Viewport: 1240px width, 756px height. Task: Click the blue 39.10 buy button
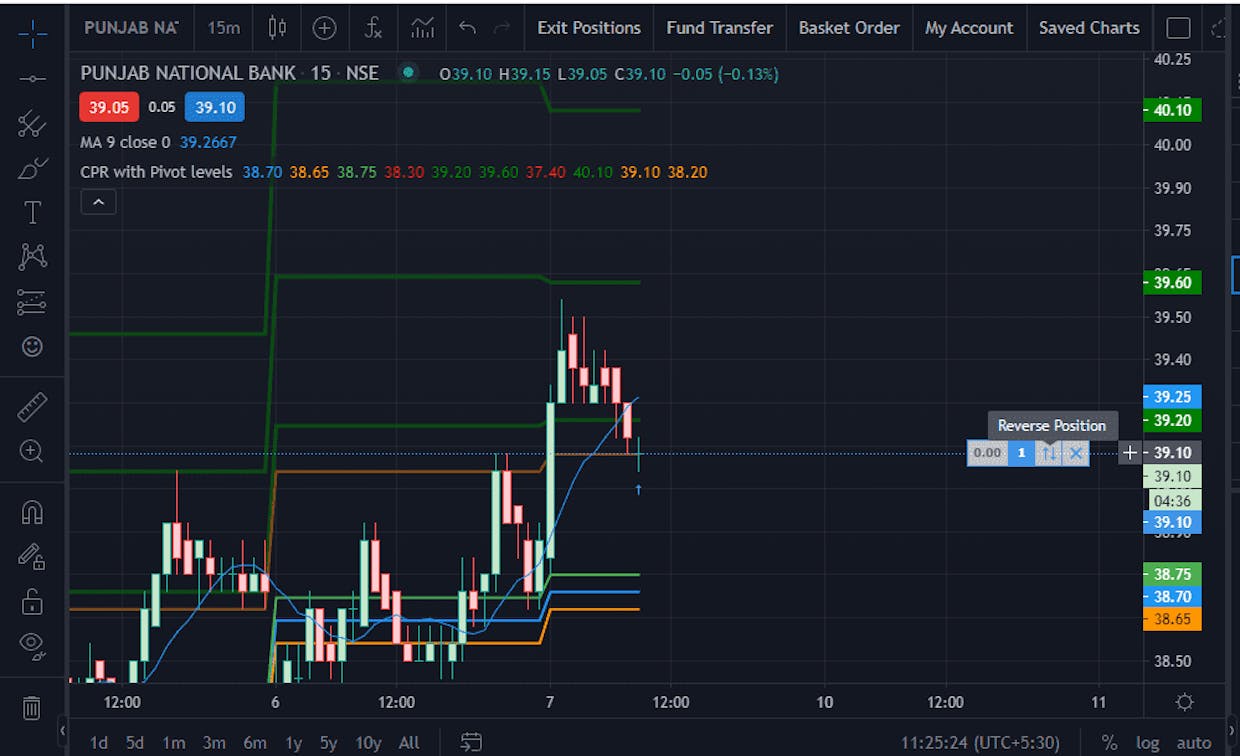215,107
